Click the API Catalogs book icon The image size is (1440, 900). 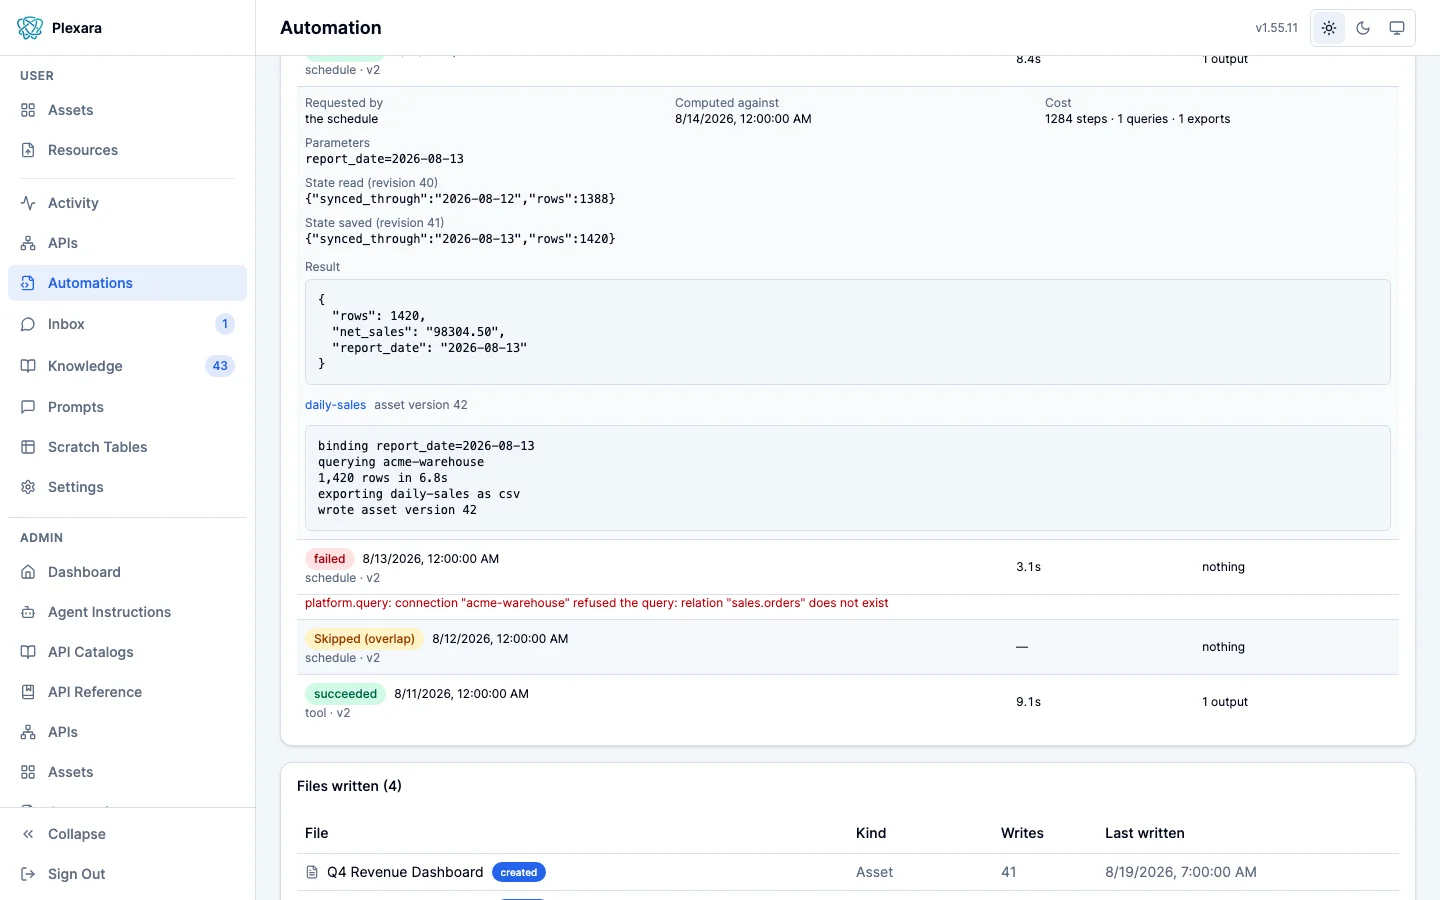point(28,652)
